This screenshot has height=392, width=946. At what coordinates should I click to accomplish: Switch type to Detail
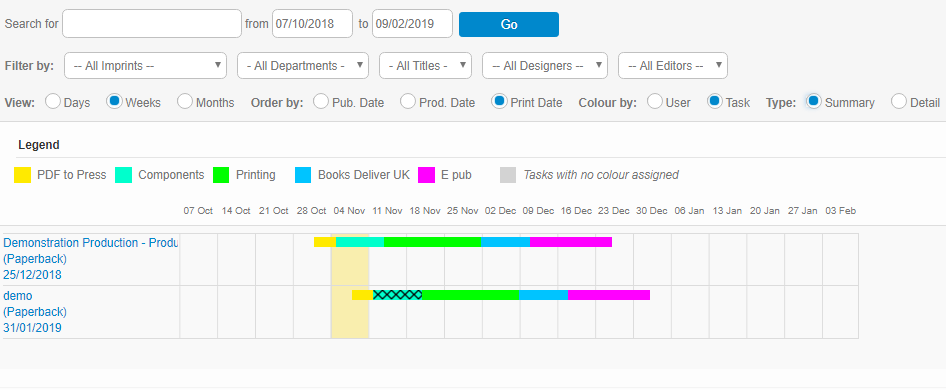[x=899, y=101]
